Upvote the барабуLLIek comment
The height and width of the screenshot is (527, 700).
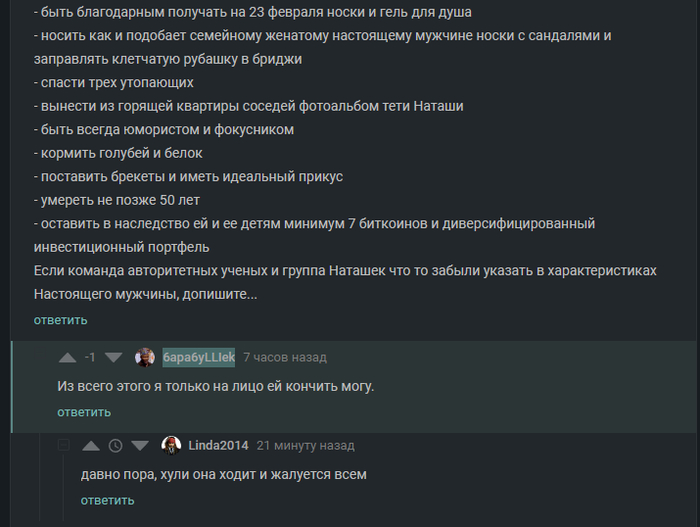(68, 357)
